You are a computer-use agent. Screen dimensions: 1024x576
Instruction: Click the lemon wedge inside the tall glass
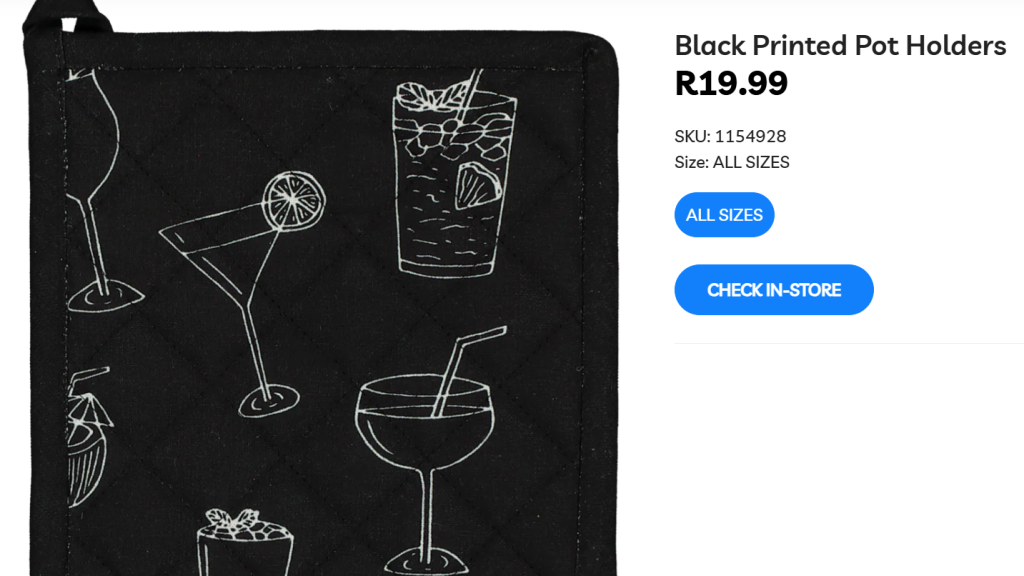(x=478, y=186)
